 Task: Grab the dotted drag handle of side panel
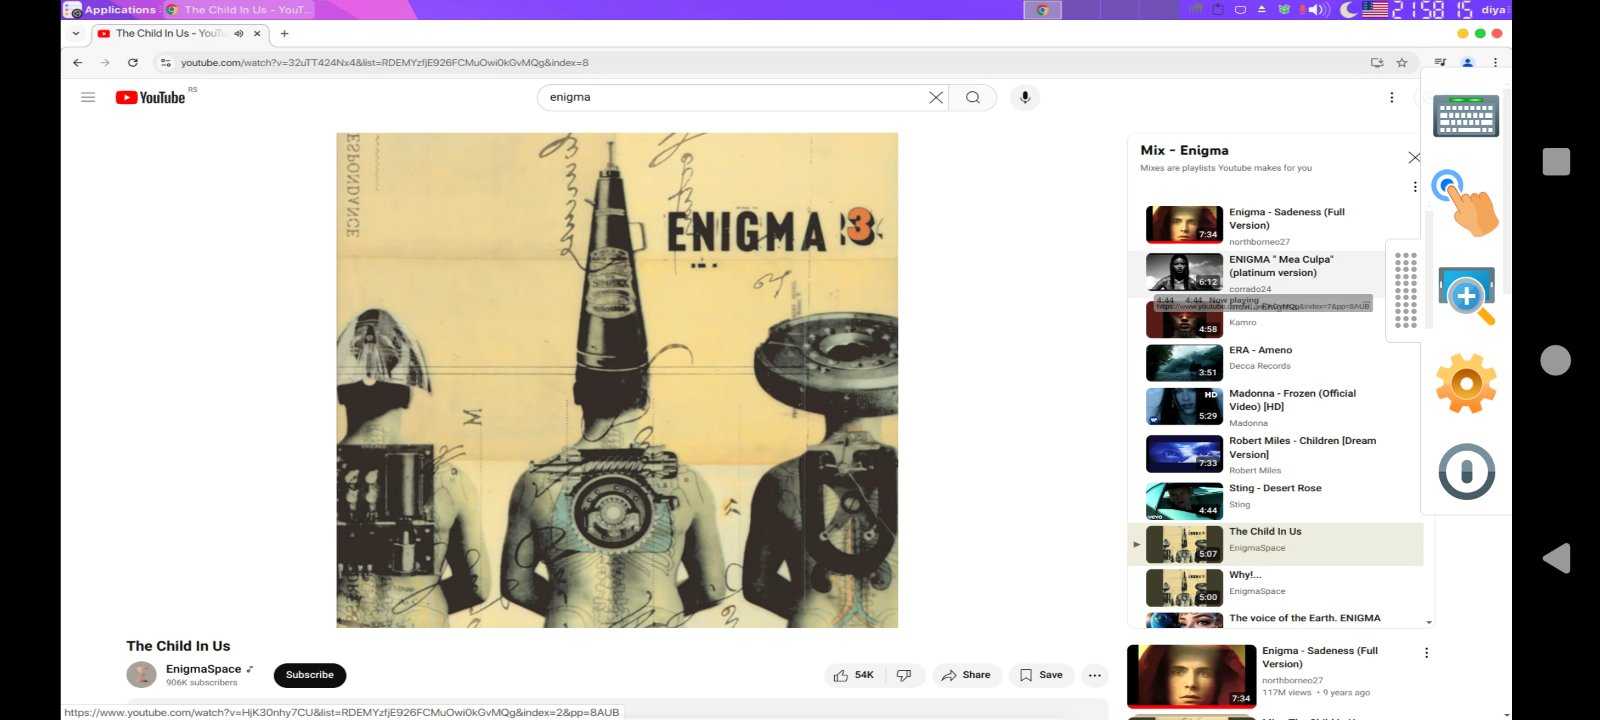(1405, 290)
